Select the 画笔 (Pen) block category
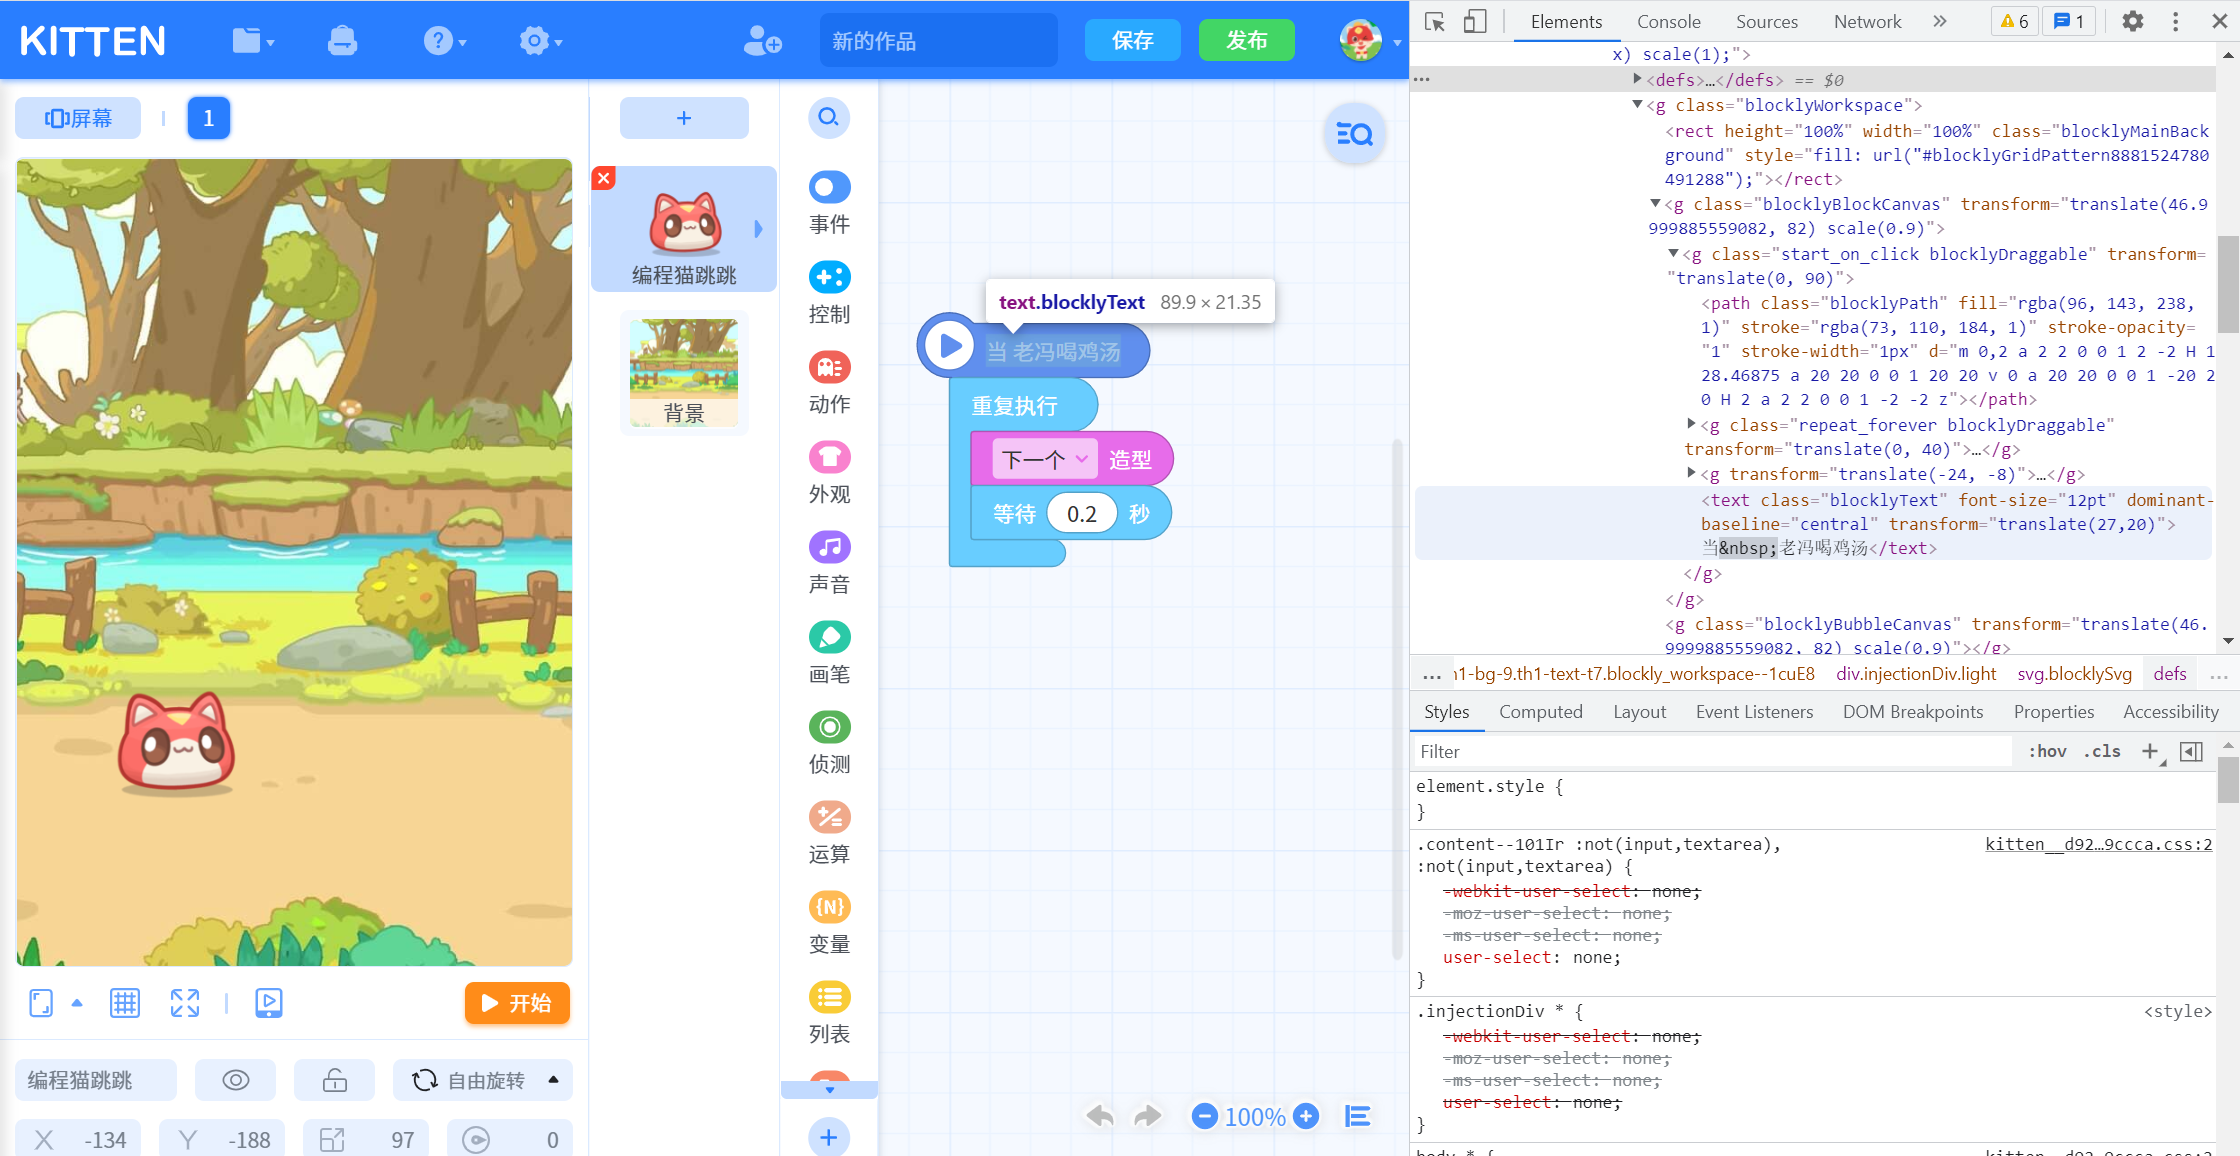The image size is (2240, 1156). (829, 653)
